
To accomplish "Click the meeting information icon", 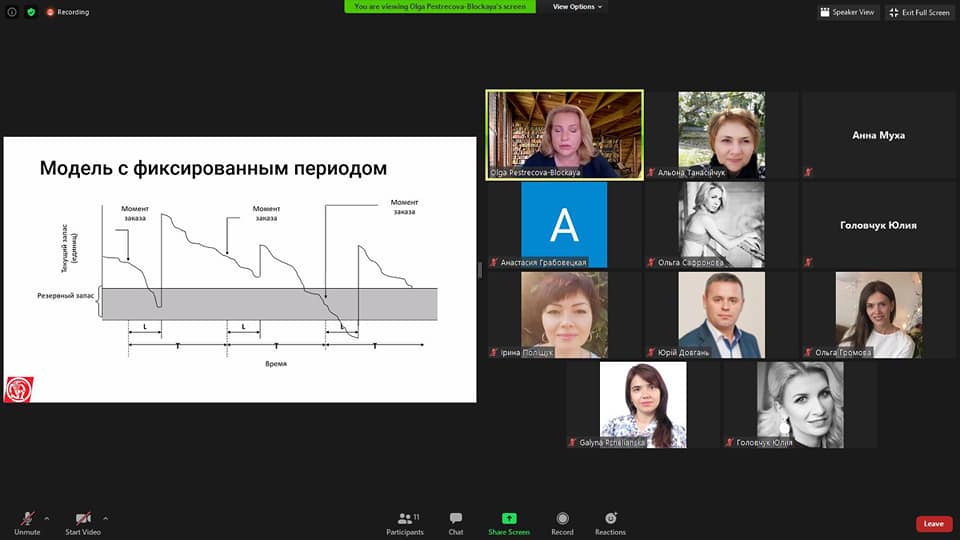I will (13, 12).
